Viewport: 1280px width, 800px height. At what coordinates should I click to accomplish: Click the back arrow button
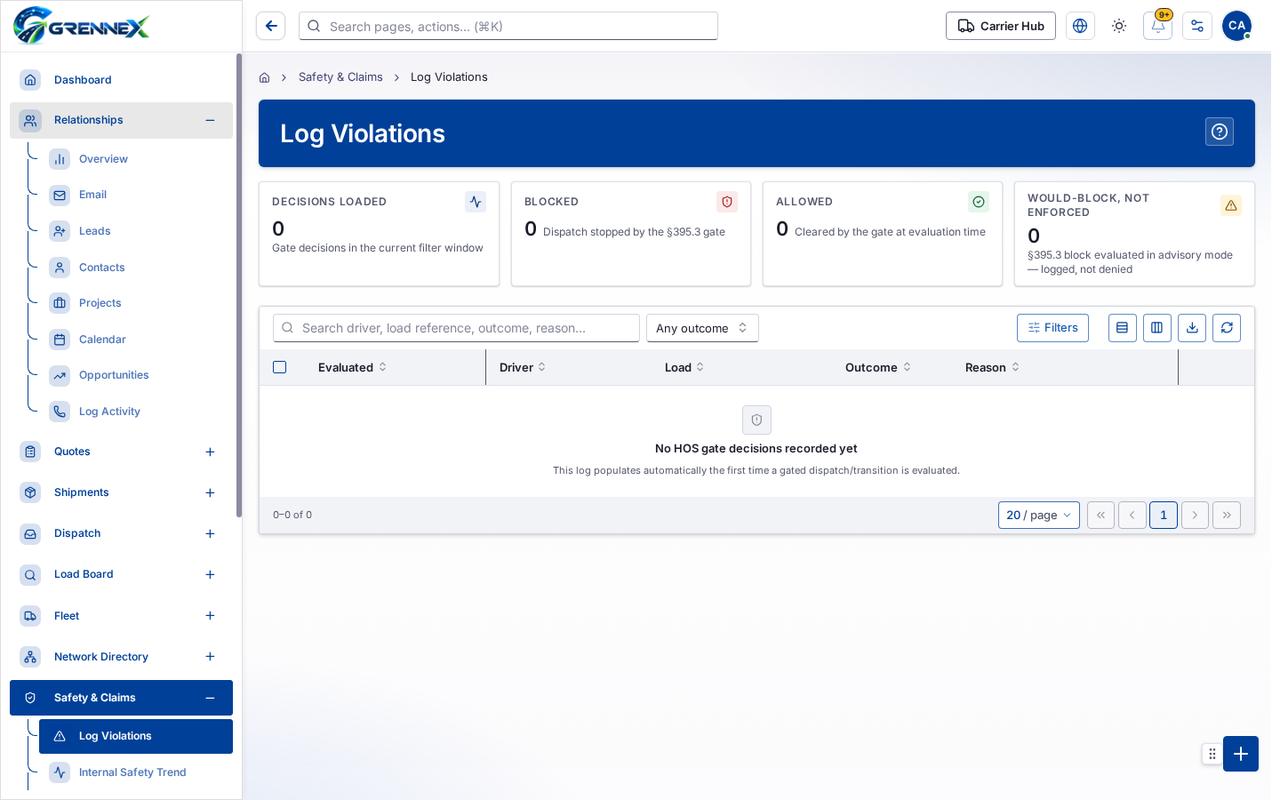(271, 26)
